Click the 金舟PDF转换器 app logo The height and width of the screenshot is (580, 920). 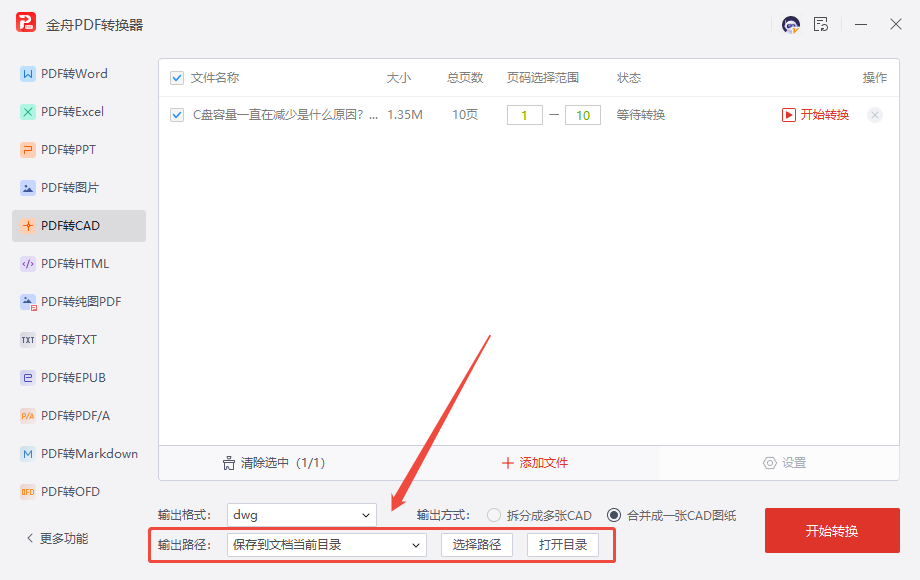[26, 23]
